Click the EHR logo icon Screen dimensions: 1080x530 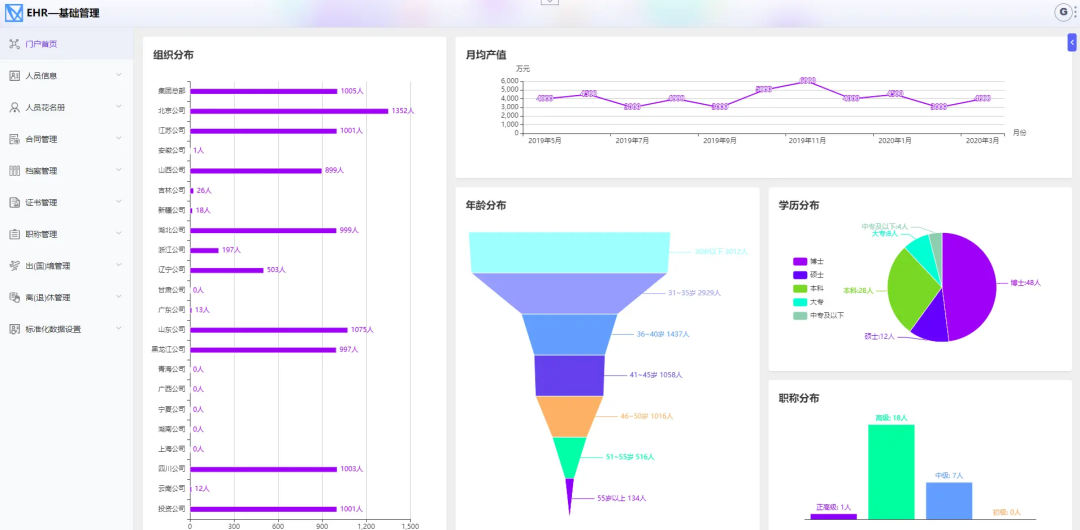tap(14, 12)
